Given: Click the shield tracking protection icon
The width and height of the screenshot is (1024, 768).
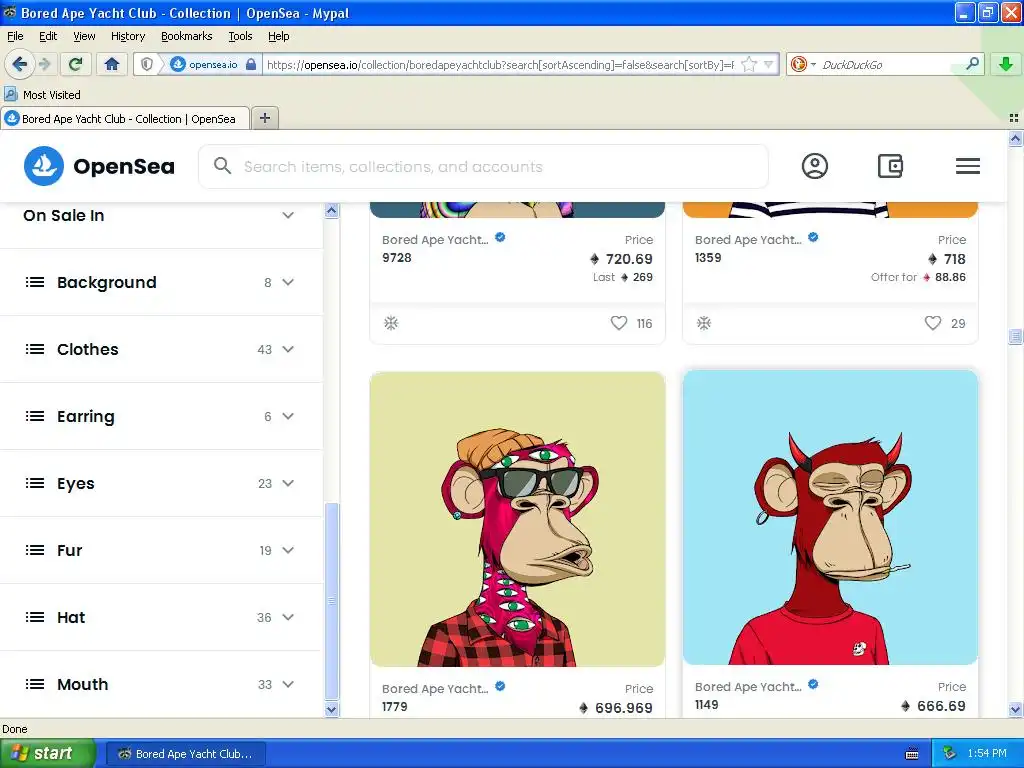Looking at the screenshot, I should pos(147,64).
